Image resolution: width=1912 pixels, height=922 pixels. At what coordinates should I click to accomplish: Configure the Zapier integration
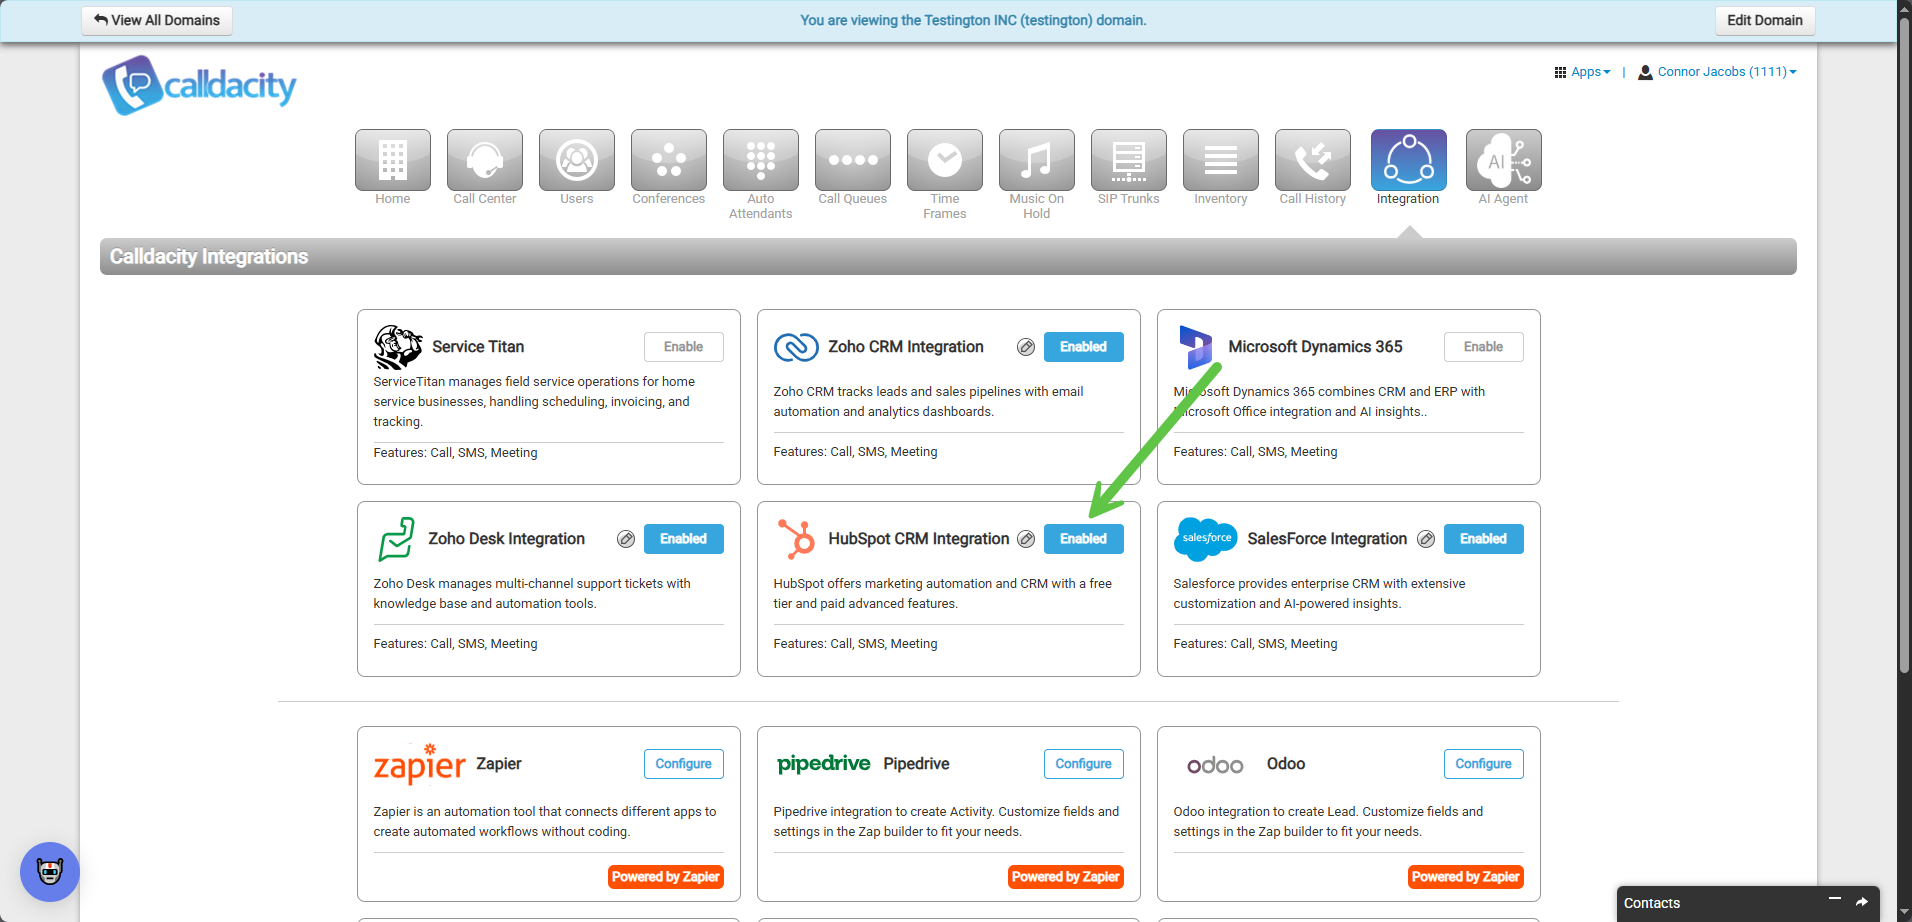tap(683, 764)
